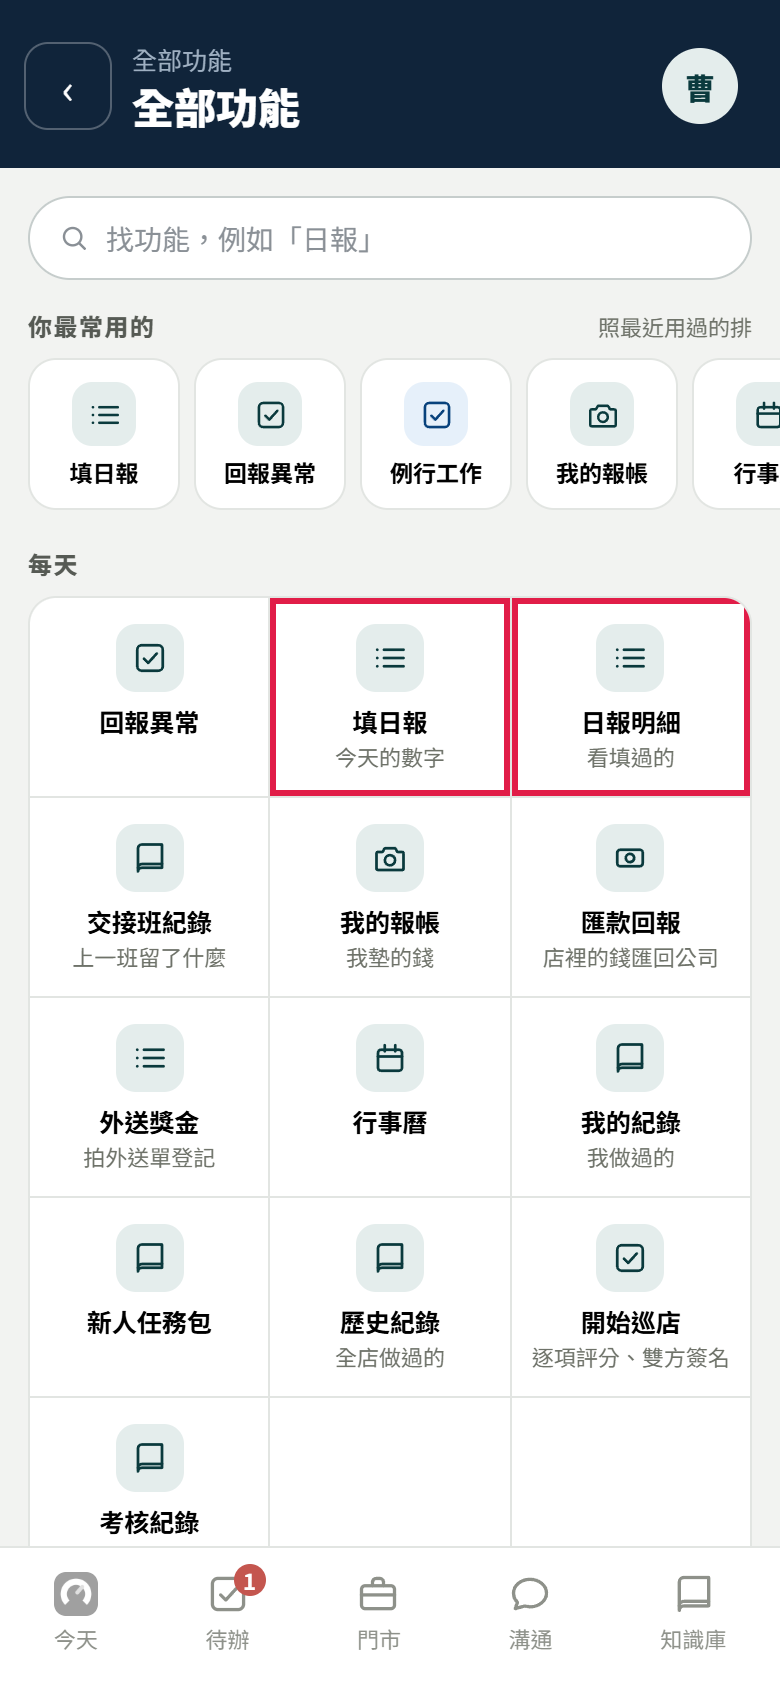This screenshot has width=780, height=1688.
Task: Click 逐項評分、雙方簽名 subtitle text
Action: tap(631, 1358)
